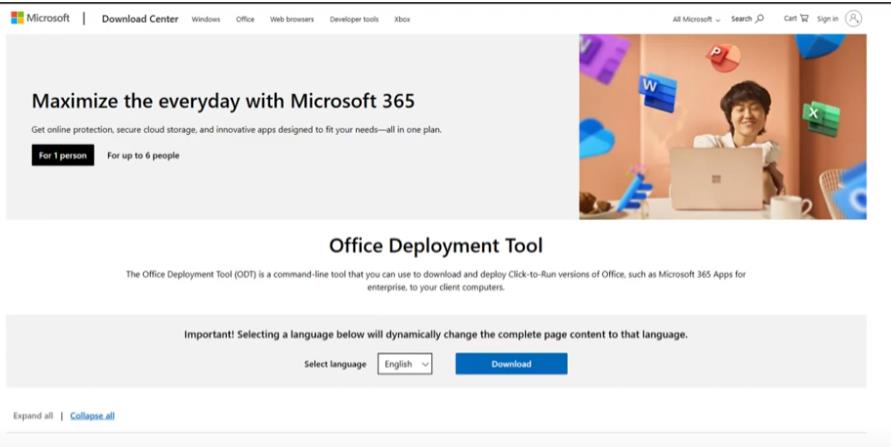891x447 pixels.
Task: Go to Web browsers menu
Action: [x=292, y=19]
